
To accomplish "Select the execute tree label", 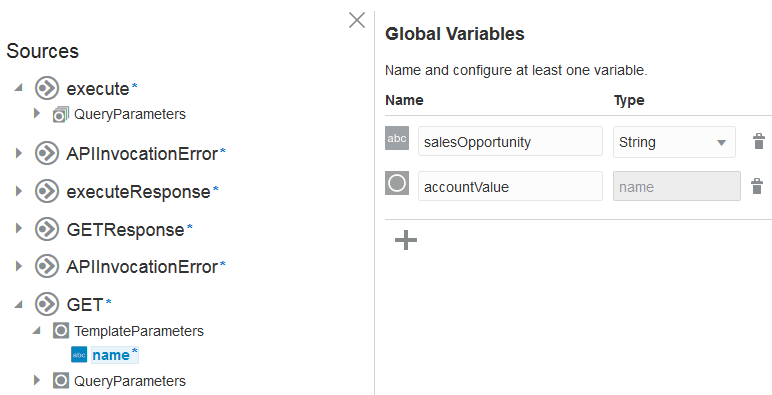I will (x=98, y=89).
